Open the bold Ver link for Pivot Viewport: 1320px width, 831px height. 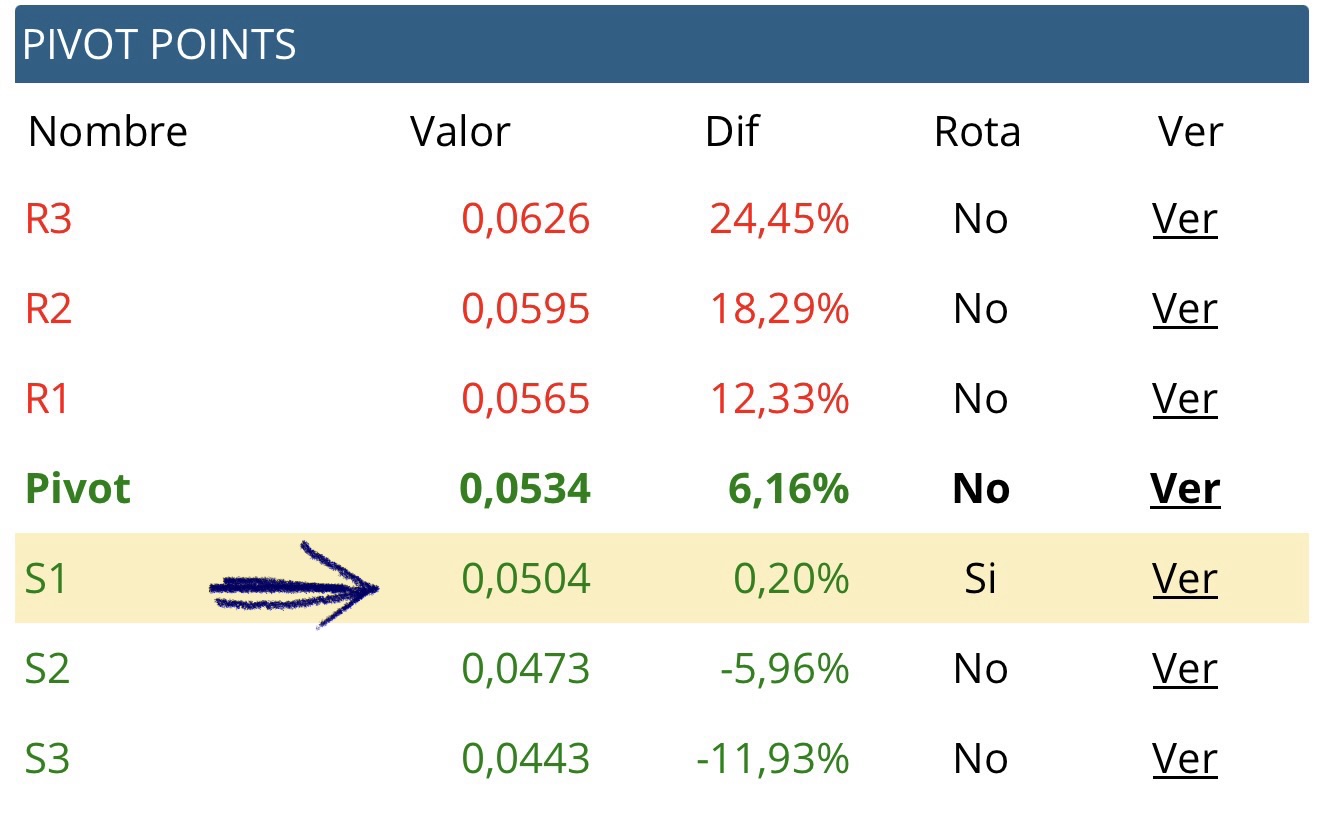(x=1186, y=489)
